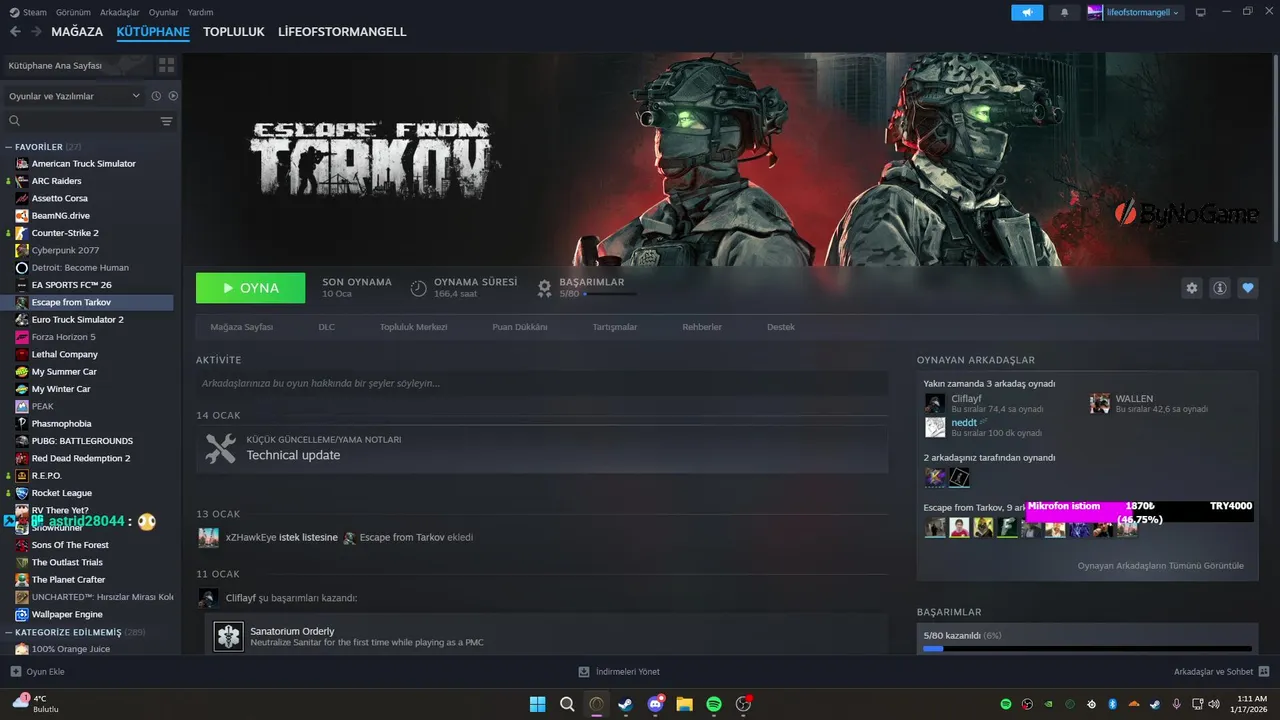Open Discord from the Windows taskbar

655,704
